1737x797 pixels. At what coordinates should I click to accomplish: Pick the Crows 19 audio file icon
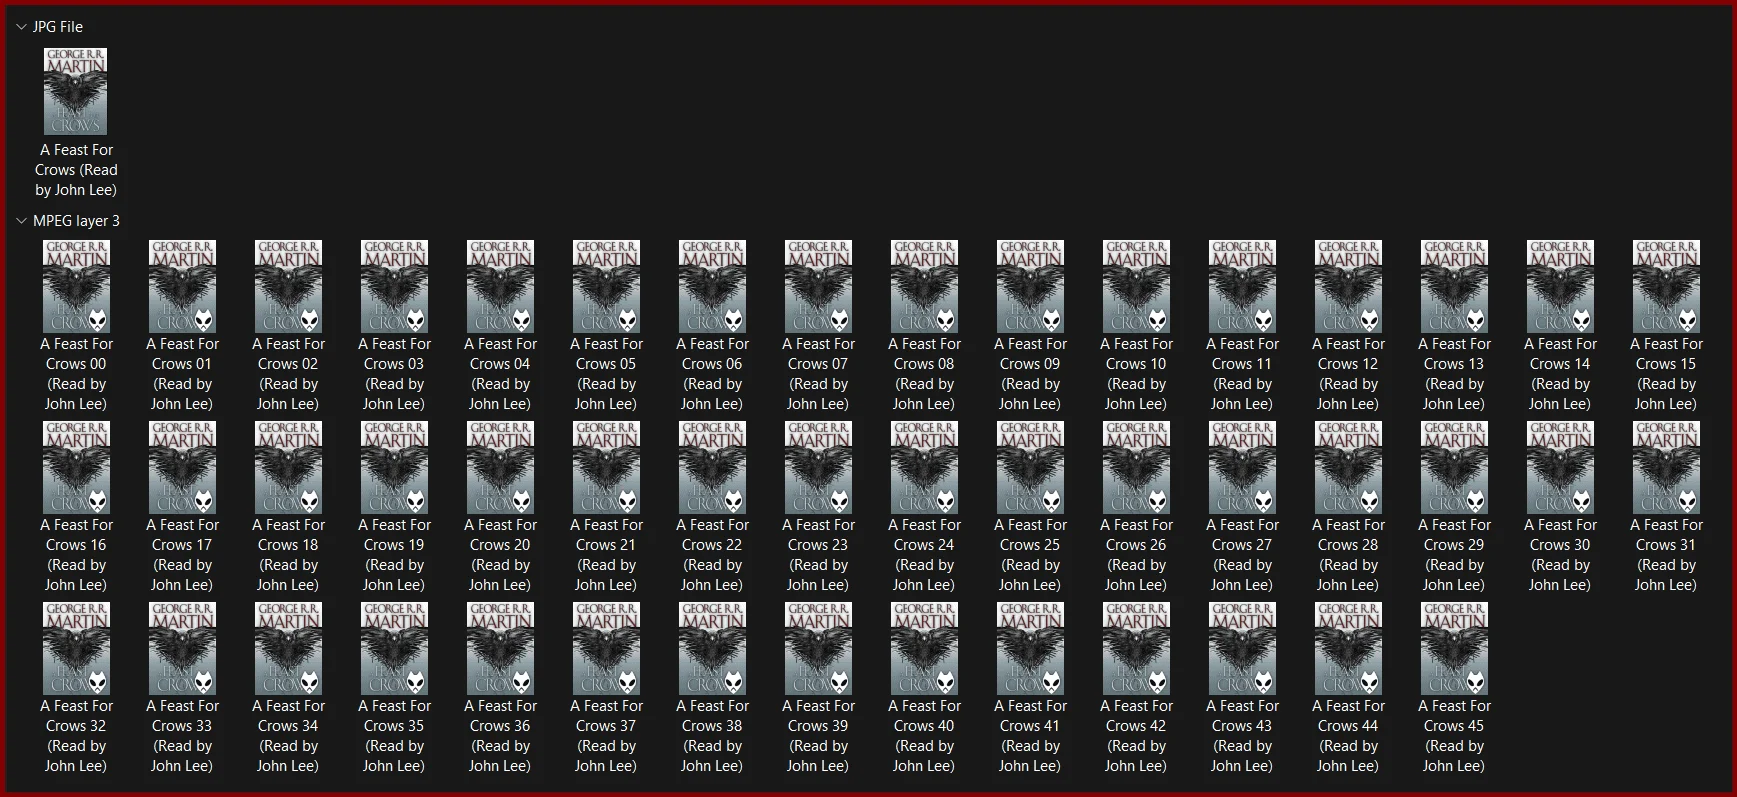(394, 467)
